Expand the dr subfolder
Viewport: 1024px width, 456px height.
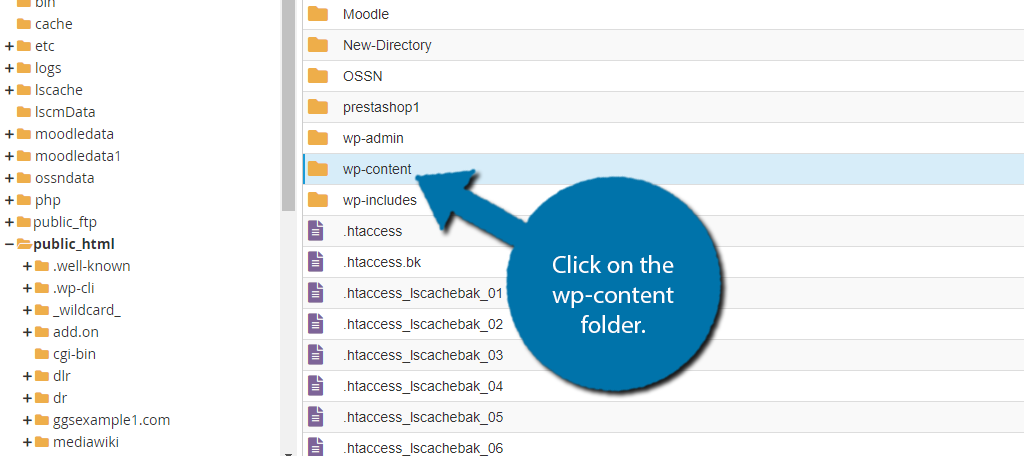[27, 399]
